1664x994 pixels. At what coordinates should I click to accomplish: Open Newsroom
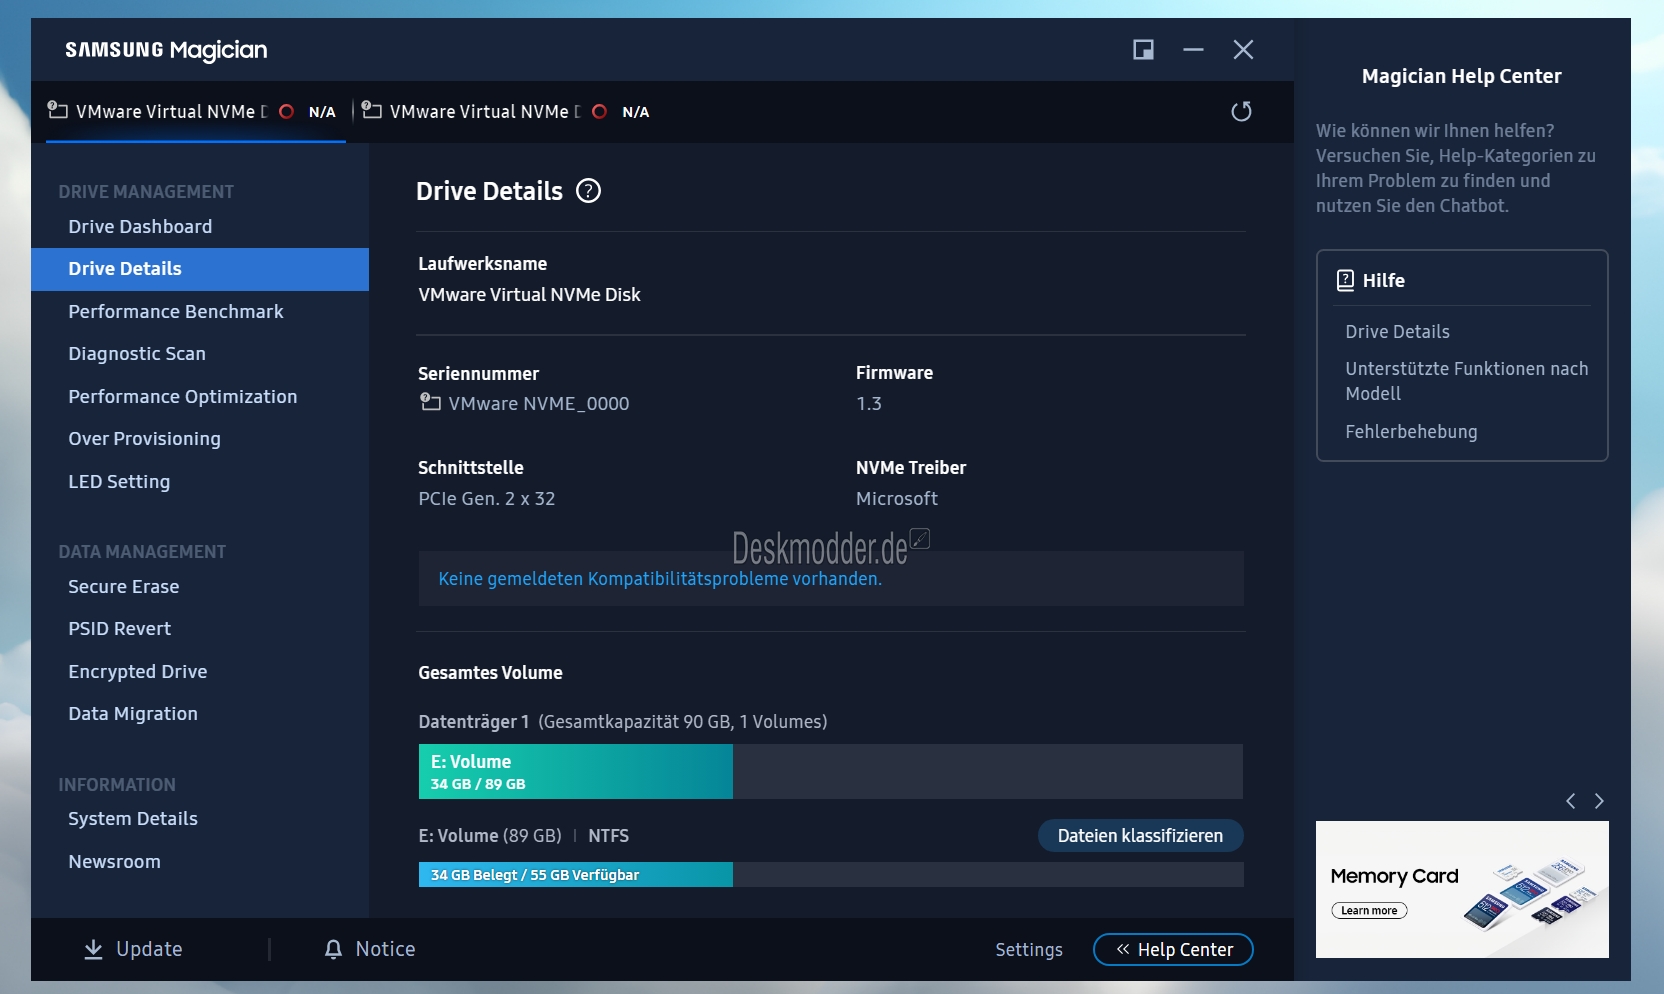(114, 862)
